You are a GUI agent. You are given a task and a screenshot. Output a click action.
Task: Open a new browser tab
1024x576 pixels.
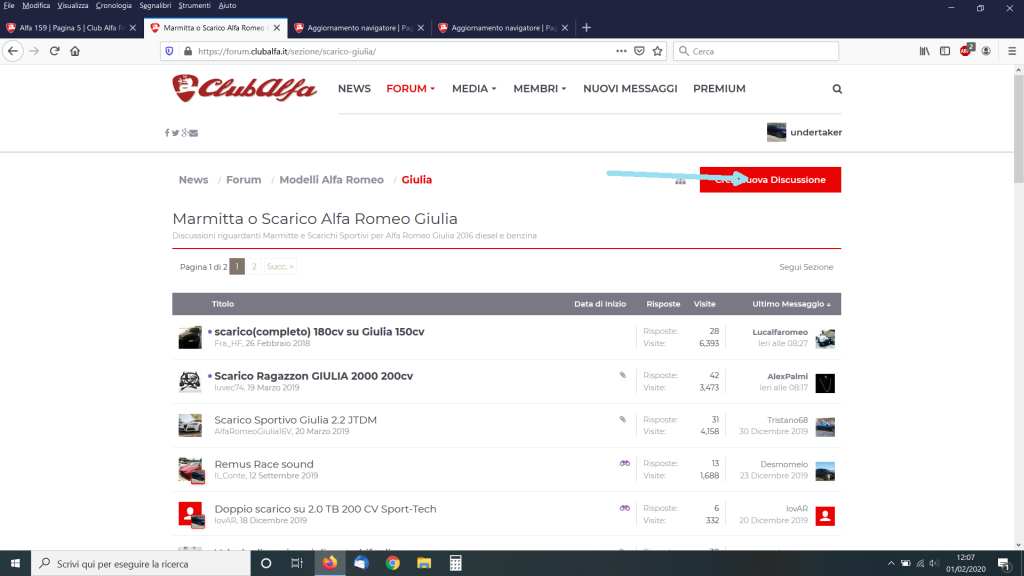pos(586,27)
